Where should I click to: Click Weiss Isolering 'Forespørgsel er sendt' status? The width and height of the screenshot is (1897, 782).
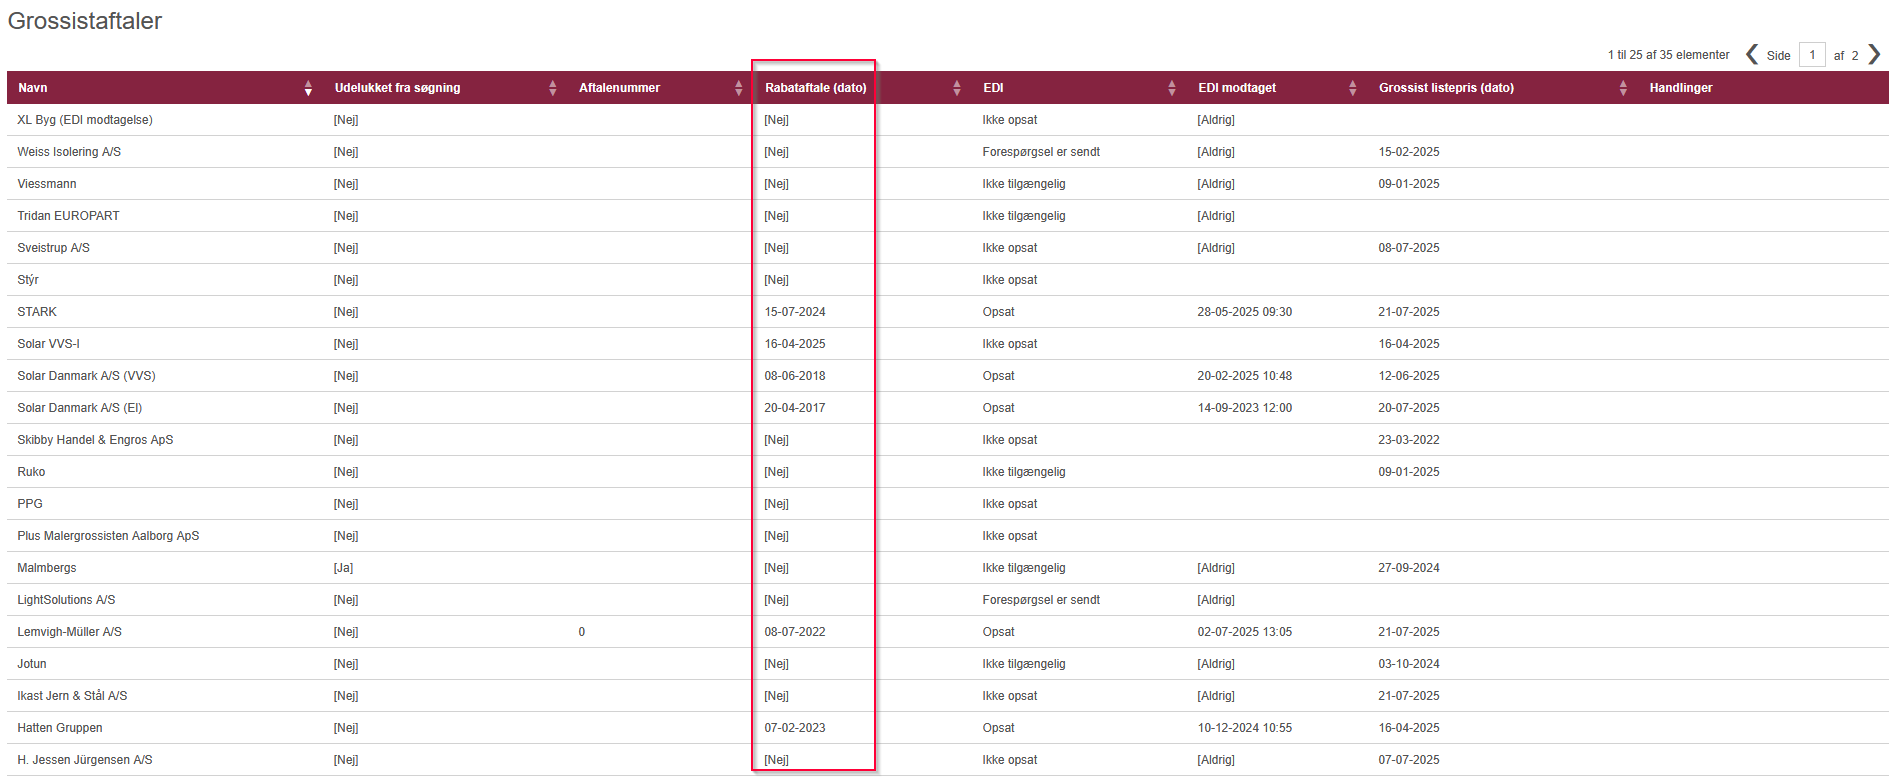click(x=1041, y=152)
